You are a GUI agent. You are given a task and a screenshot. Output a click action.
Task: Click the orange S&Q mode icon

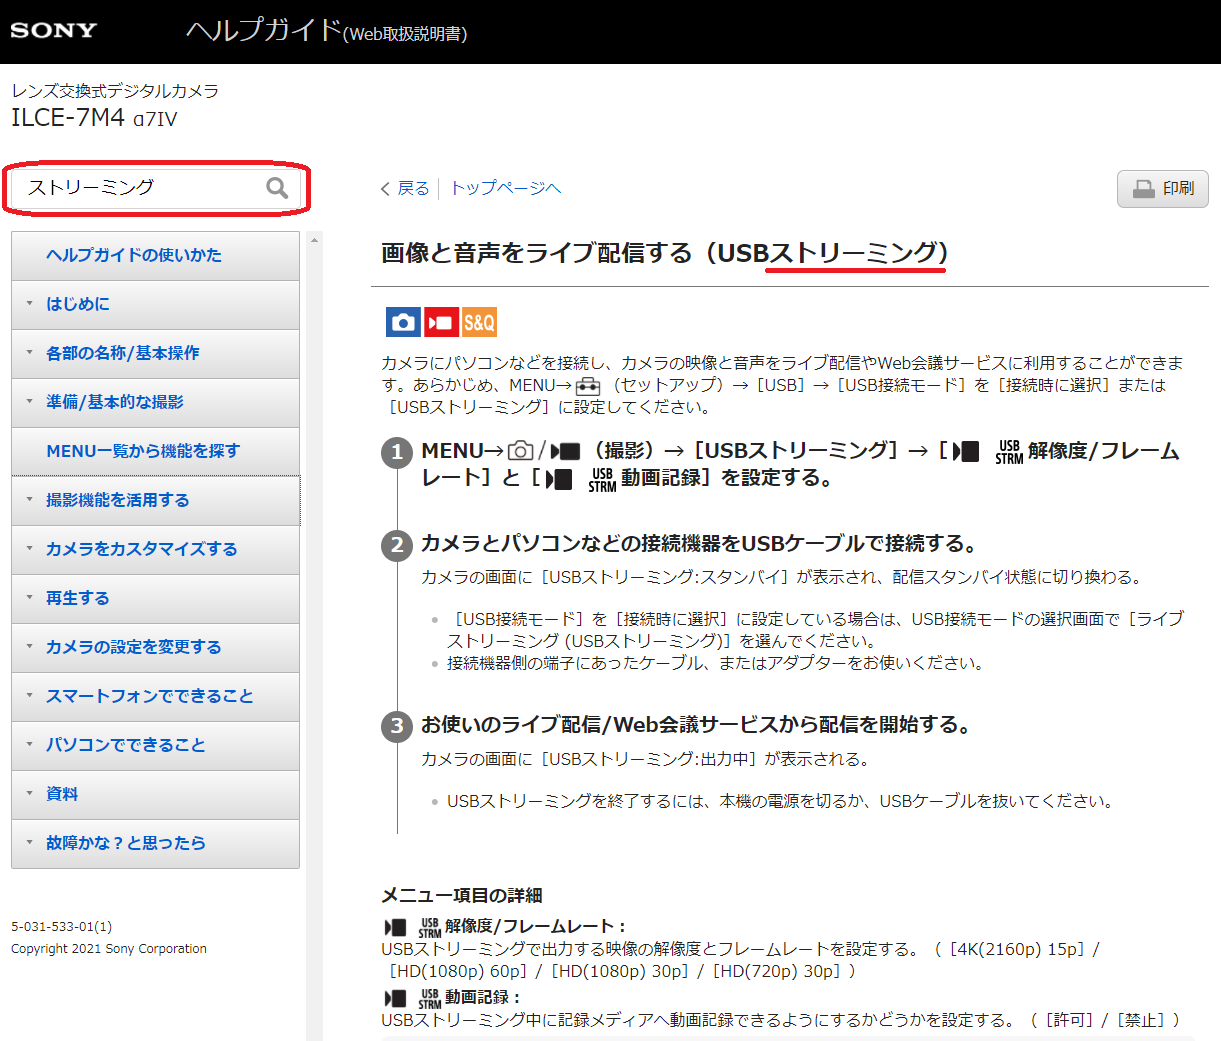tap(479, 322)
